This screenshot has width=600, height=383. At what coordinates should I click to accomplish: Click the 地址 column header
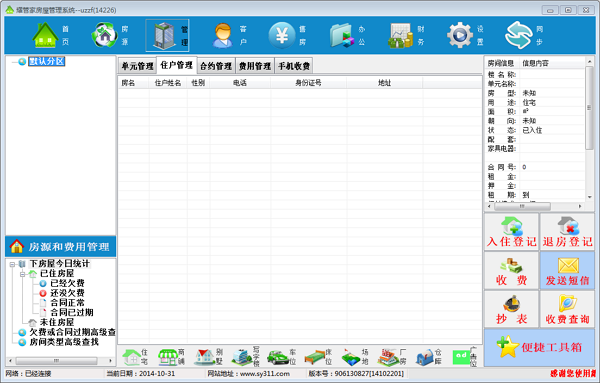385,83
